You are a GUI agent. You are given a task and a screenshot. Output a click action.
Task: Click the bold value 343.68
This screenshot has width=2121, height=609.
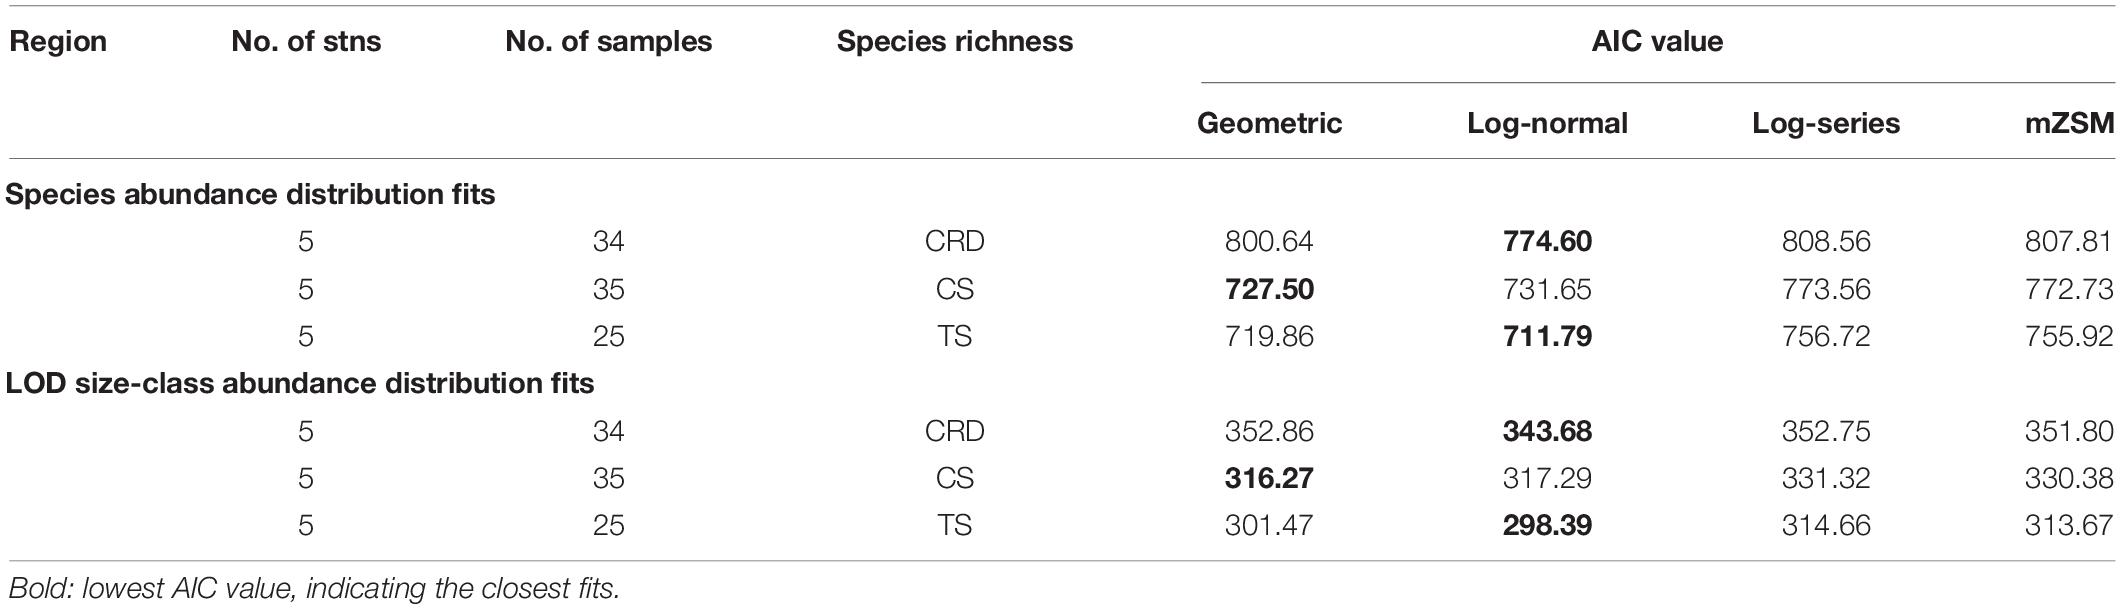tap(1547, 432)
